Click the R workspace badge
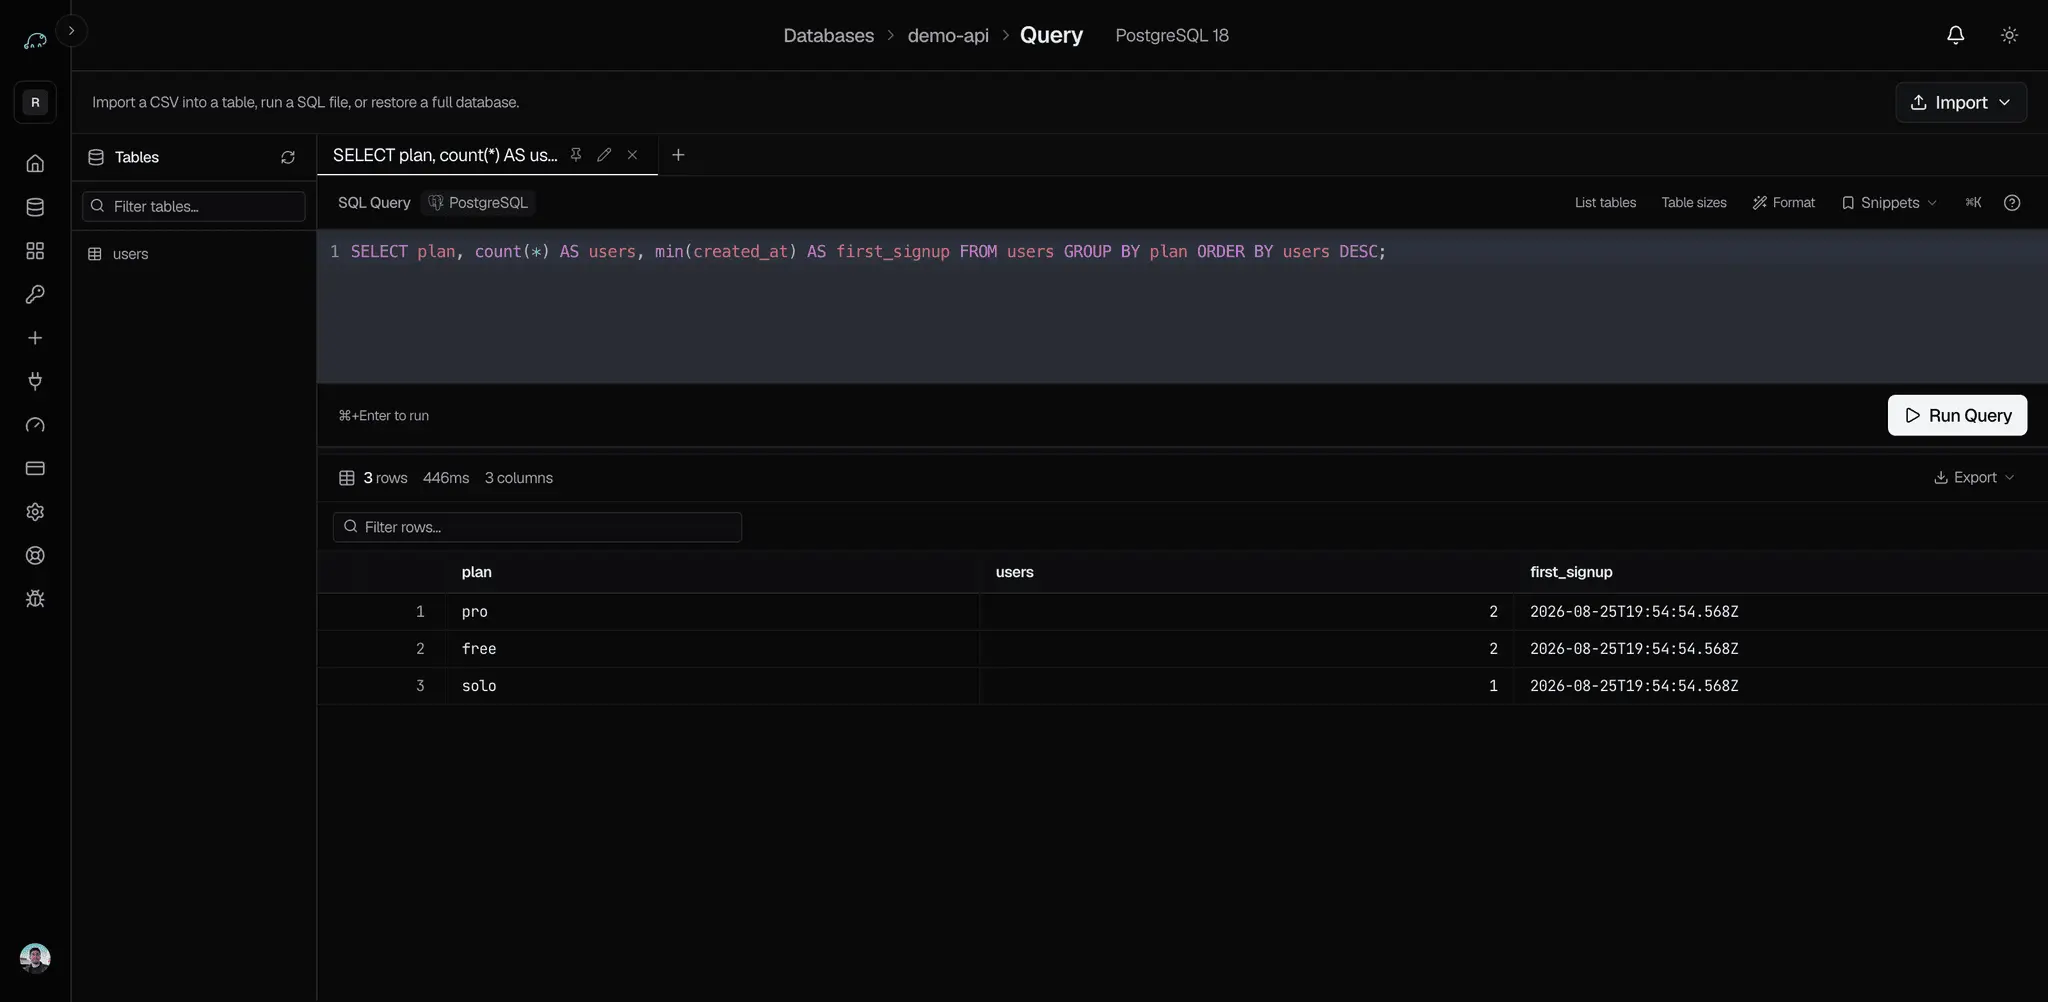 pyautogui.click(x=35, y=102)
